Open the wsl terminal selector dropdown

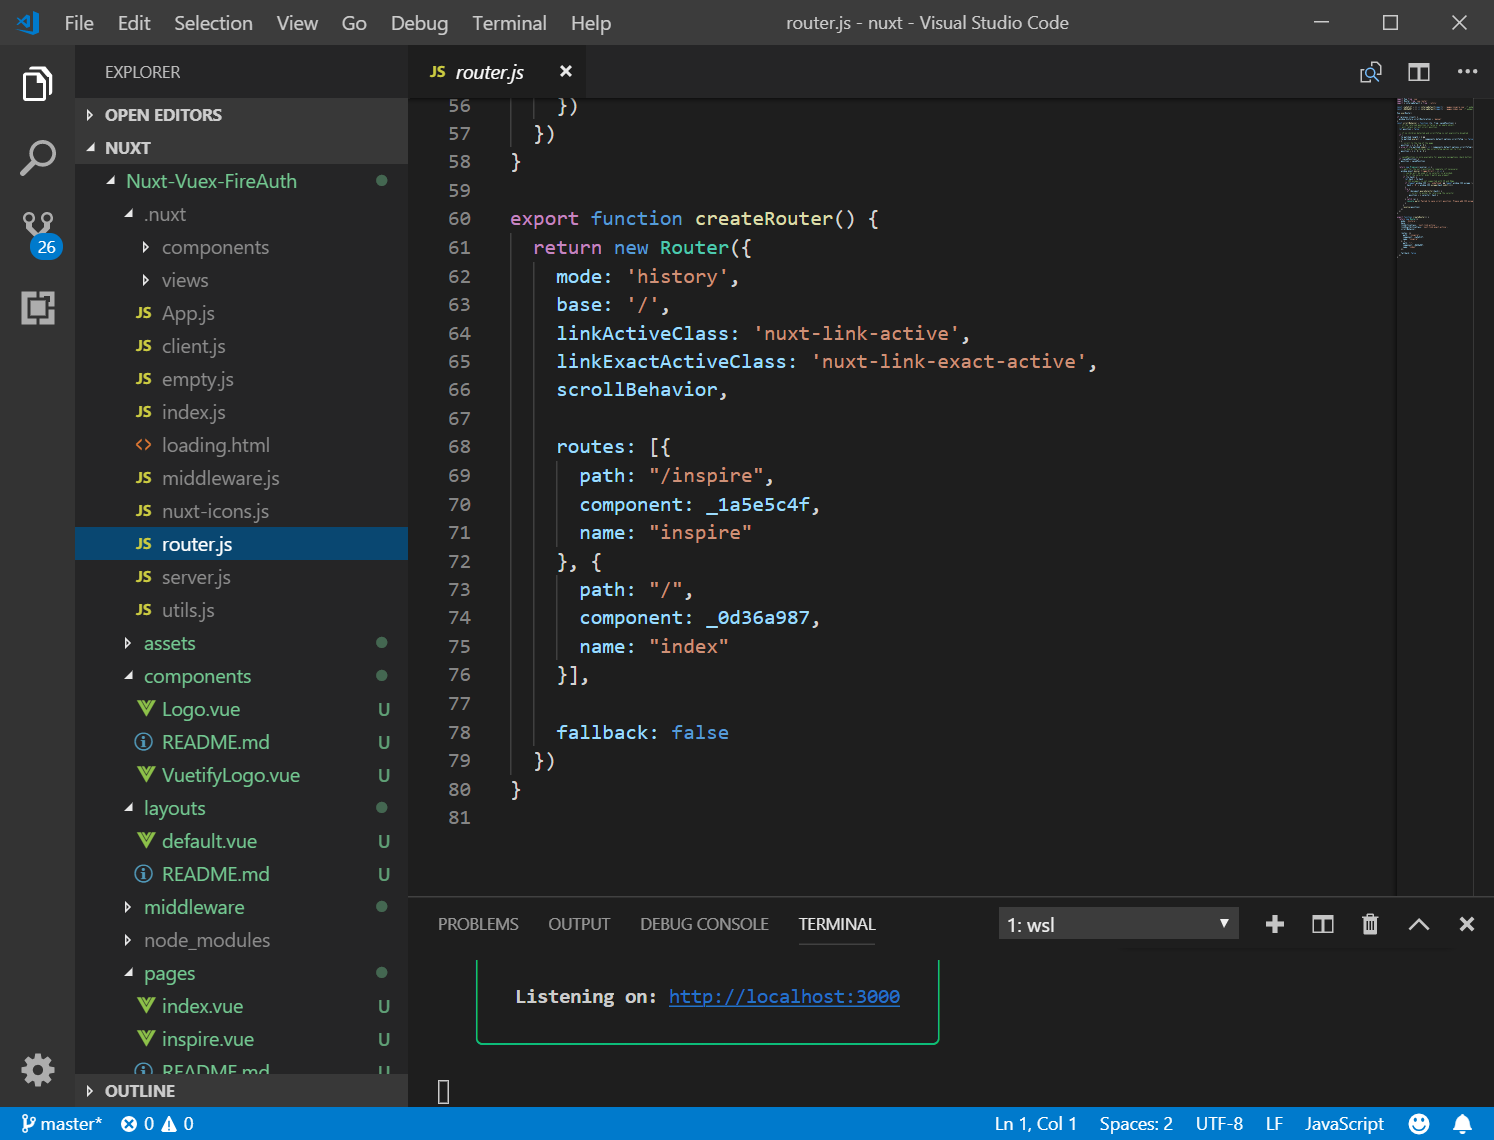point(1118,924)
